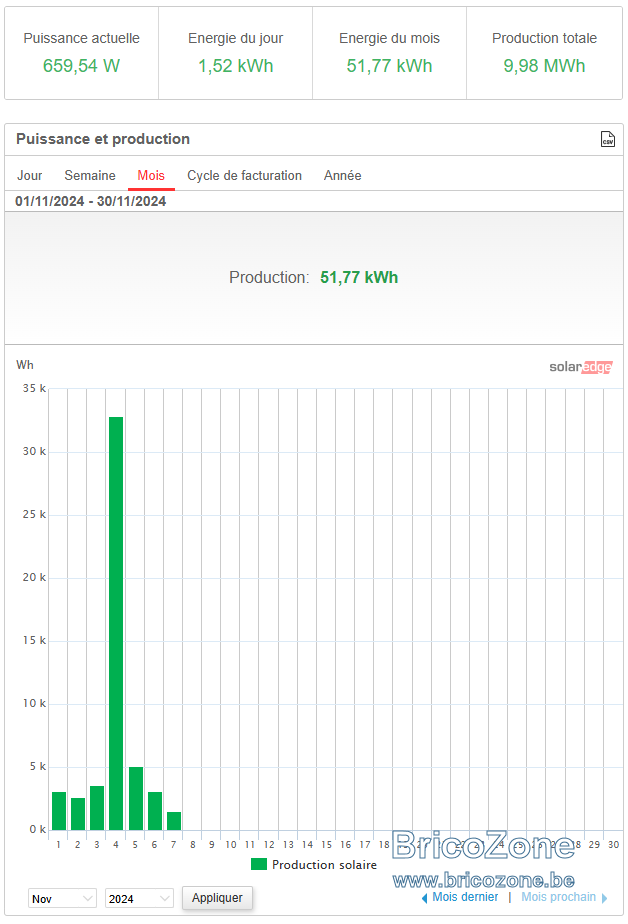Go to Mois dernier
This screenshot has width=628, height=924.
[465, 897]
